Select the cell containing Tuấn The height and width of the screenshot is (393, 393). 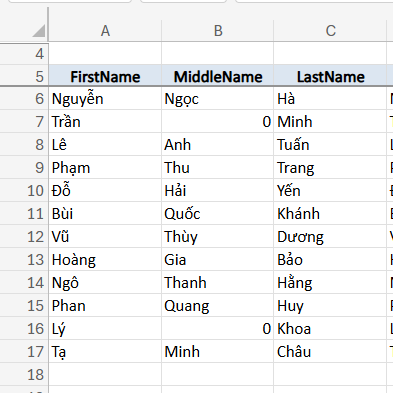(x=330, y=145)
